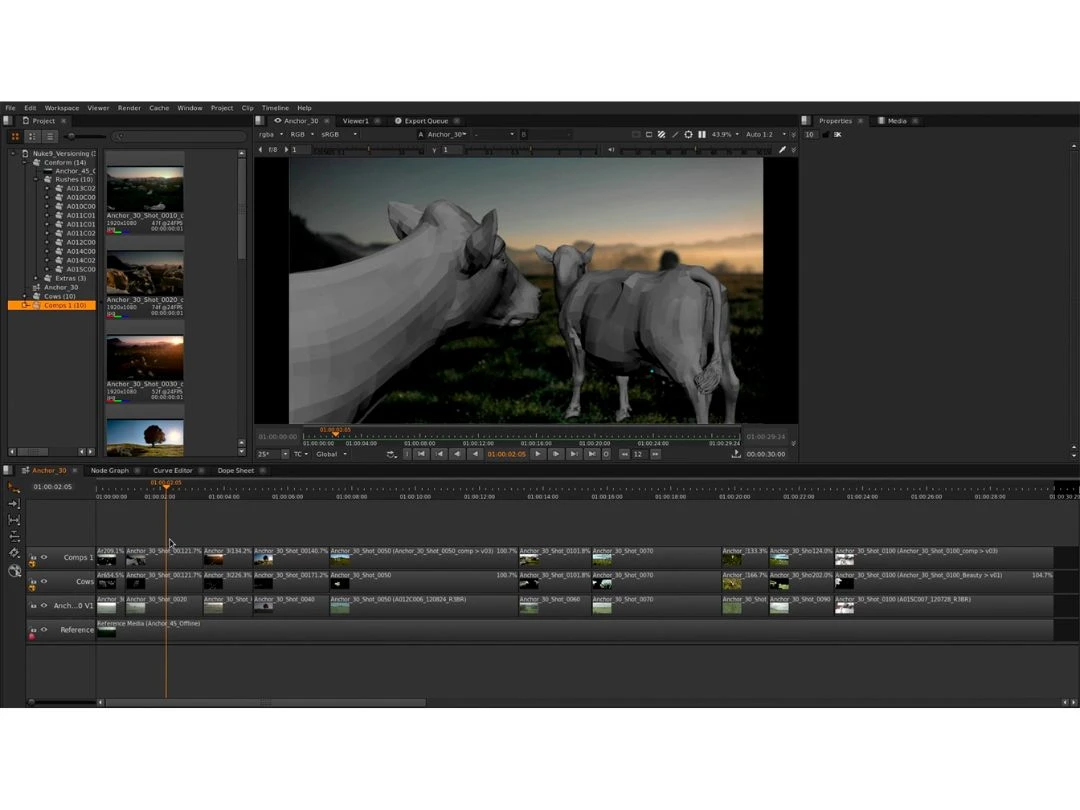Toggle visibility of the Reference track
Image resolution: width=1080 pixels, height=810 pixels.
click(x=43, y=629)
